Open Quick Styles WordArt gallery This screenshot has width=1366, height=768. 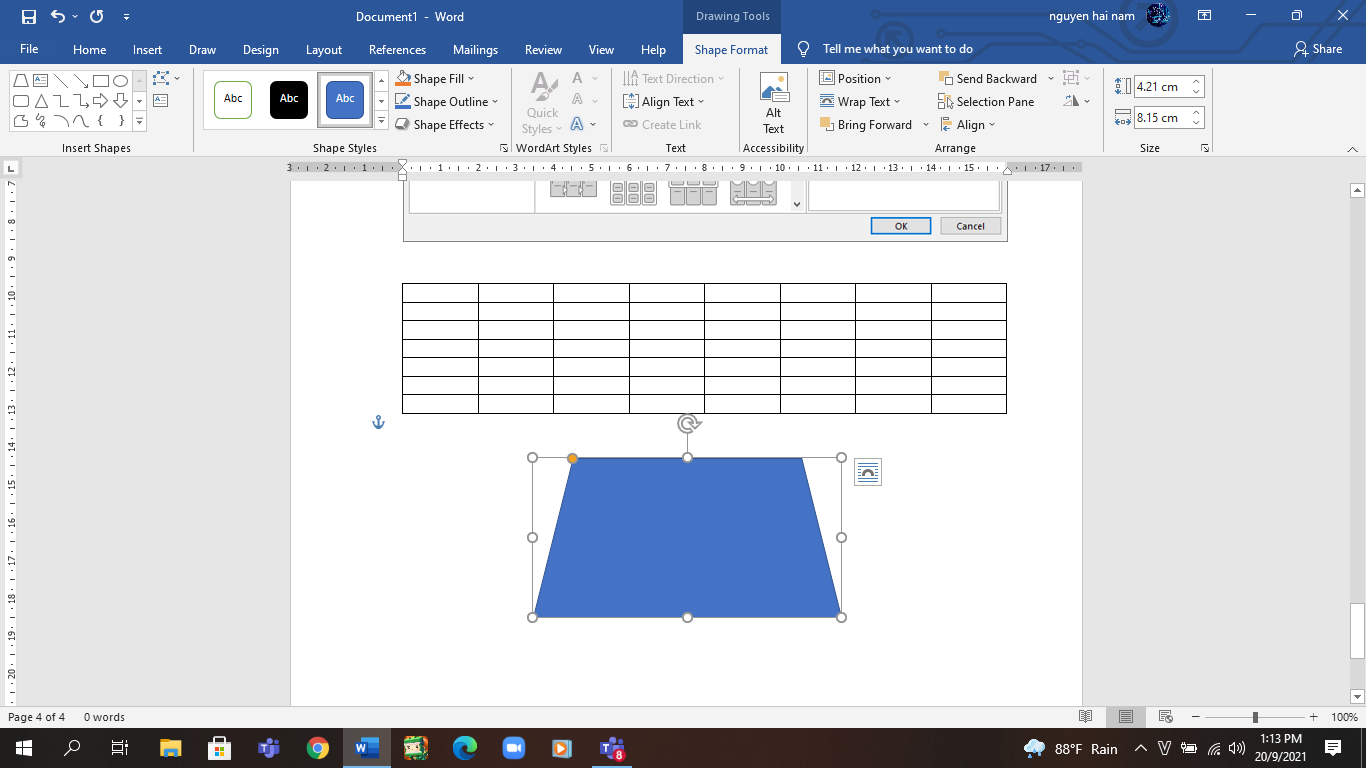(x=543, y=103)
